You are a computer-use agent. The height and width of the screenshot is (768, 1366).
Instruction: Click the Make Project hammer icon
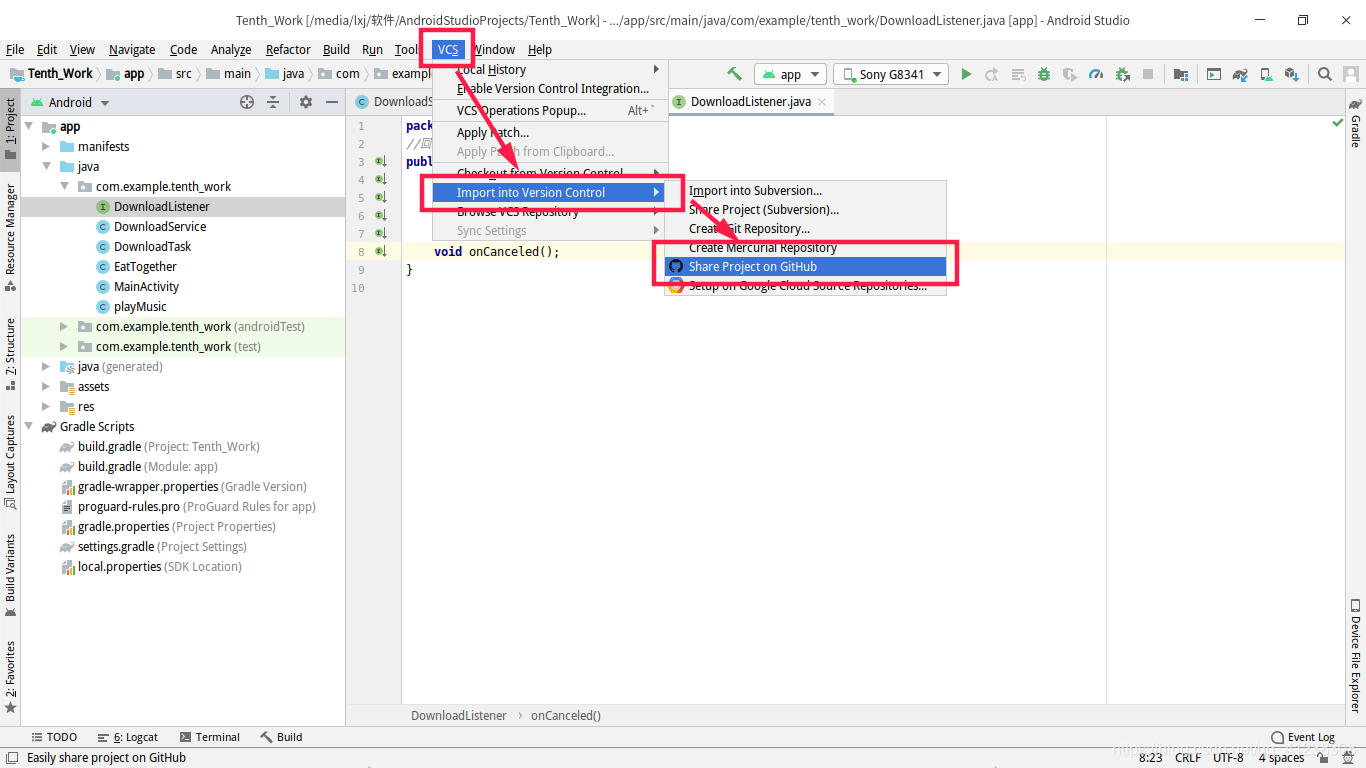tap(735, 74)
